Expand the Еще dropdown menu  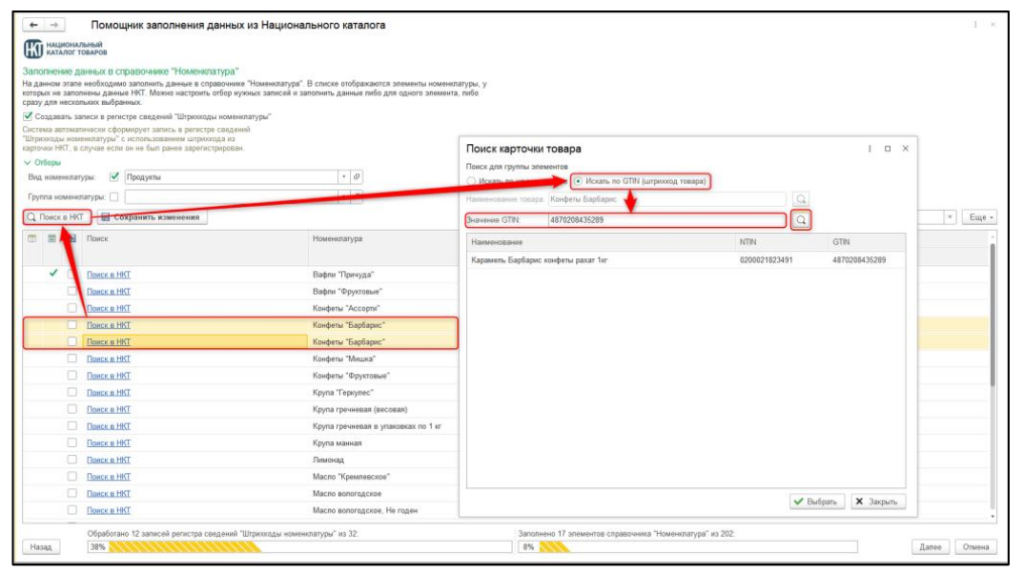click(980, 217)
